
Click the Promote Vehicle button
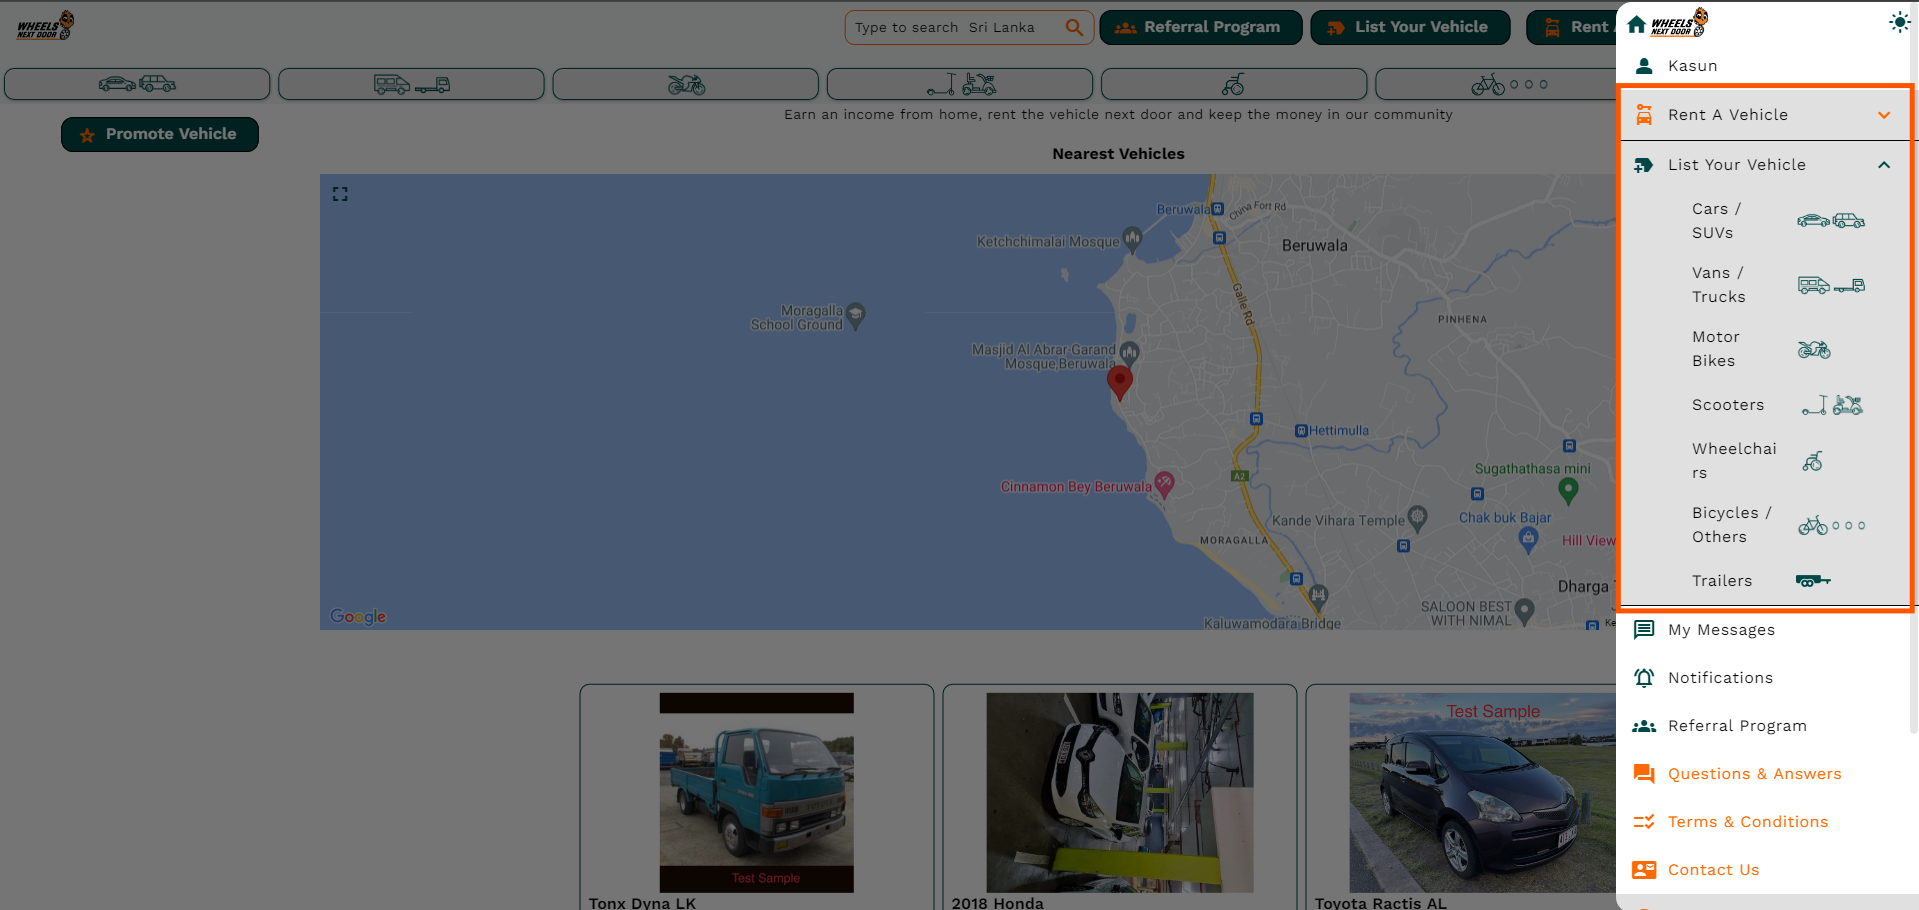point(160,134)
